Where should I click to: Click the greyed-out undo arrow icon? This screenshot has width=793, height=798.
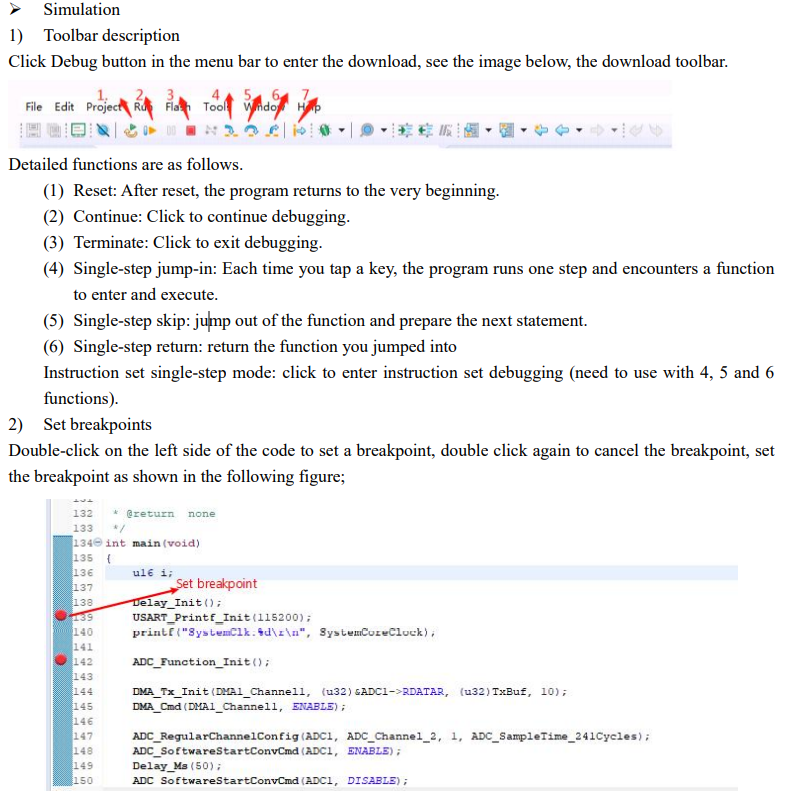point(636,131)
